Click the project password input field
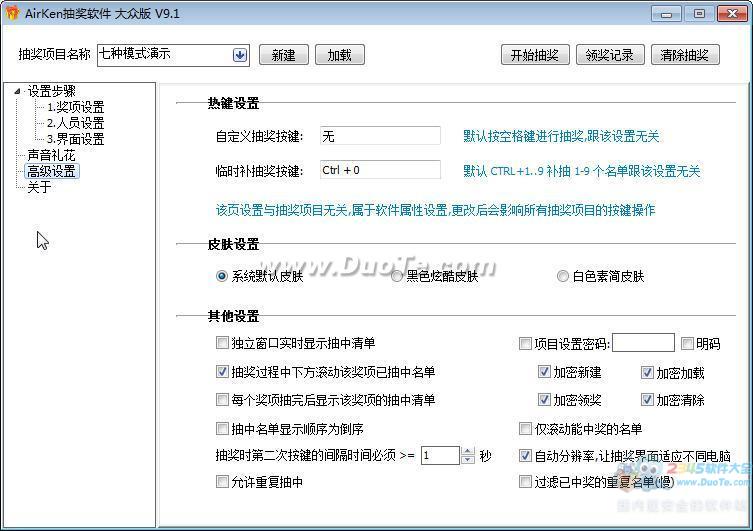753x531 pixels. [x=644, y=343]
